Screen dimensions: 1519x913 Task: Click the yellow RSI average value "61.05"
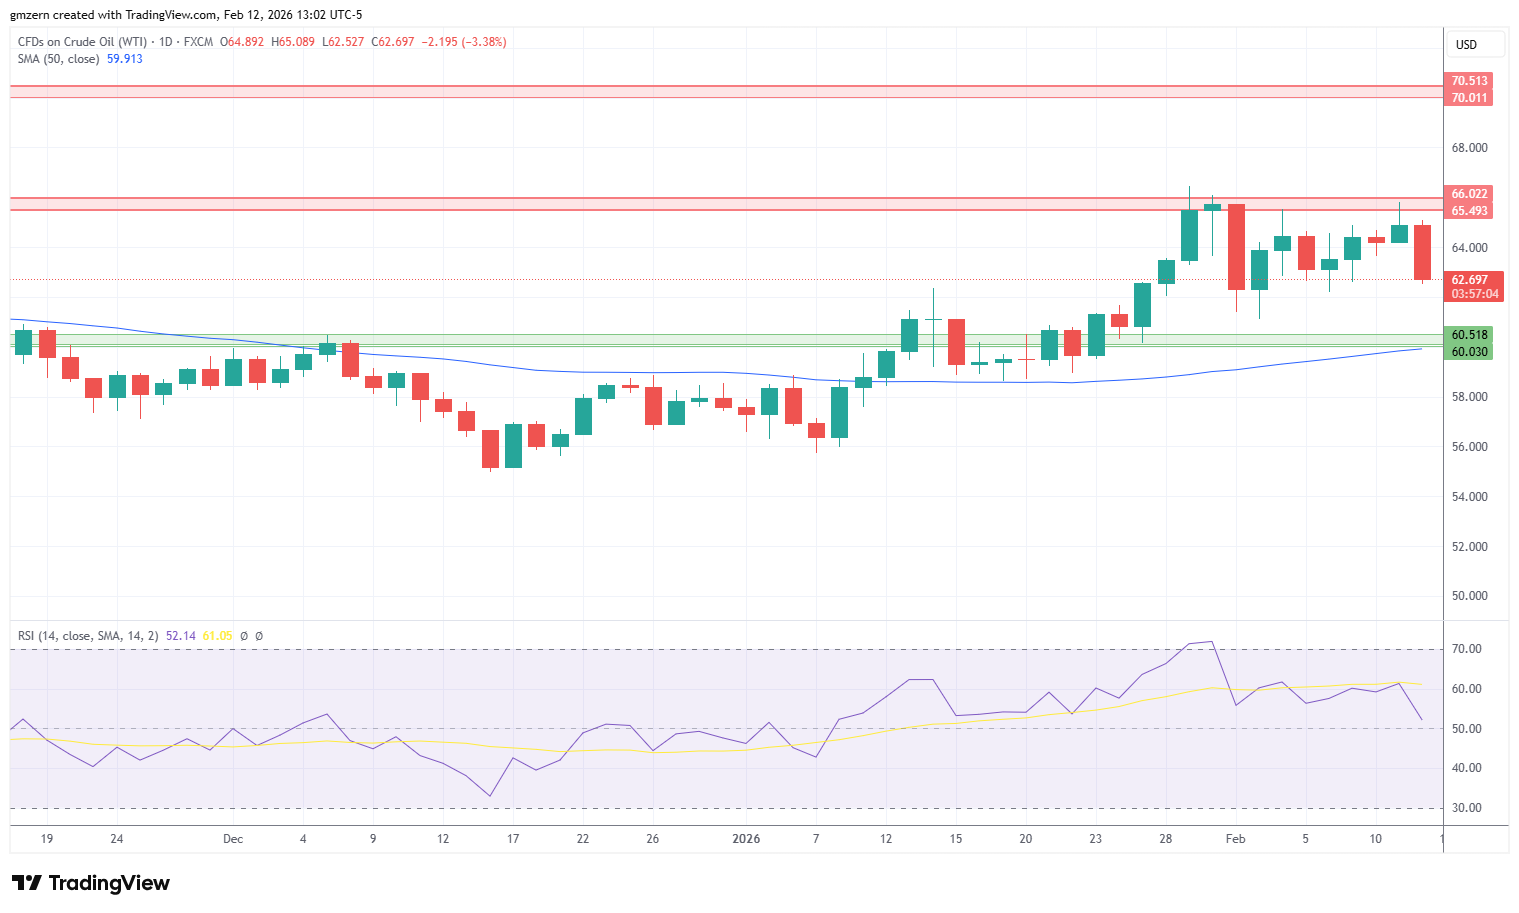pyautogui.click(x=217, y=636)
